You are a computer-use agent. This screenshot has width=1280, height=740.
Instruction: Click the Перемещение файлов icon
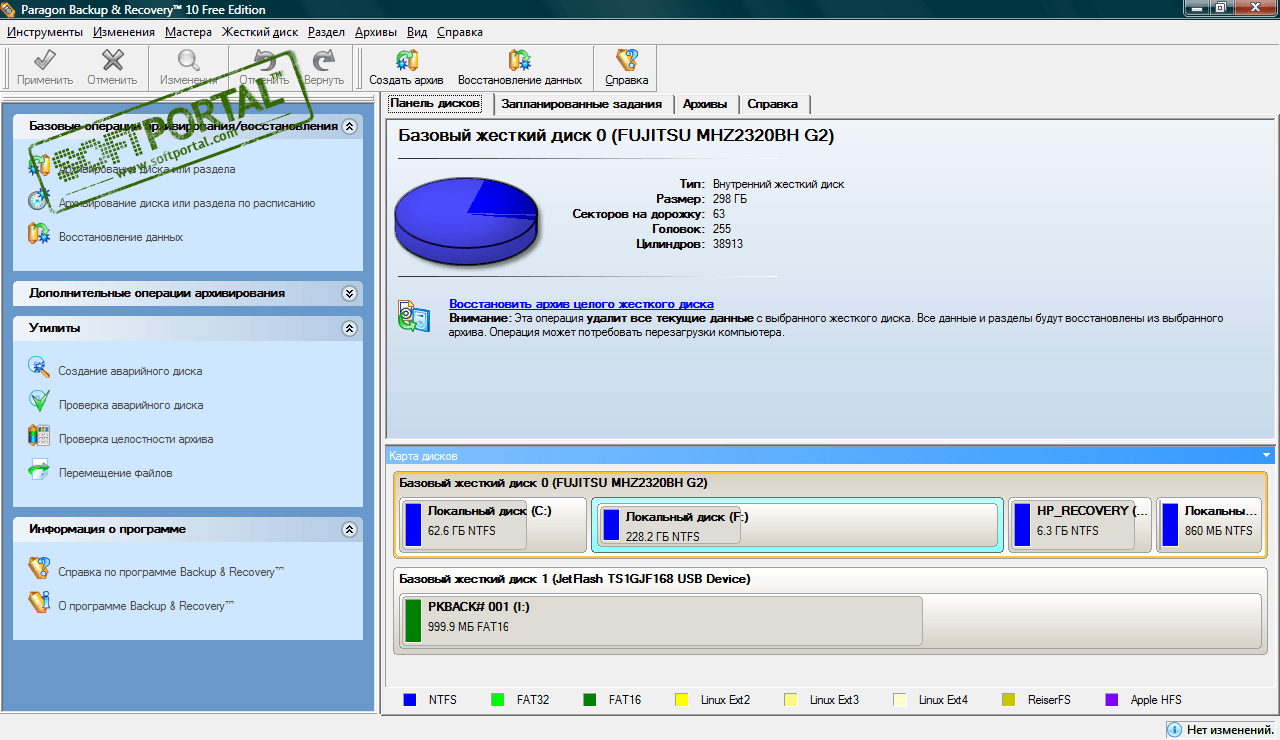[x=39, y=470]
